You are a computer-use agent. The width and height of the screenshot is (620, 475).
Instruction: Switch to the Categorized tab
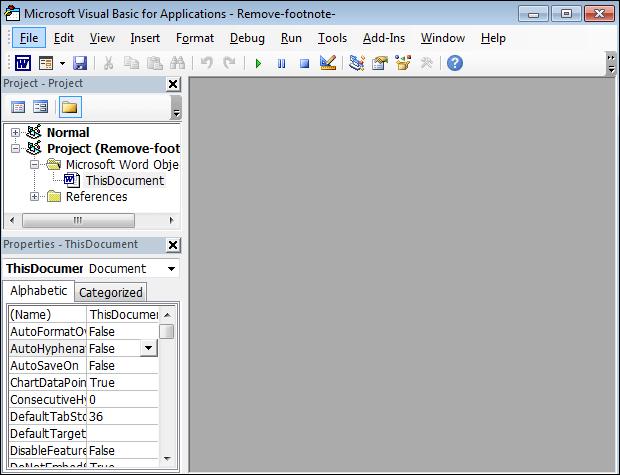coord(111,293)
